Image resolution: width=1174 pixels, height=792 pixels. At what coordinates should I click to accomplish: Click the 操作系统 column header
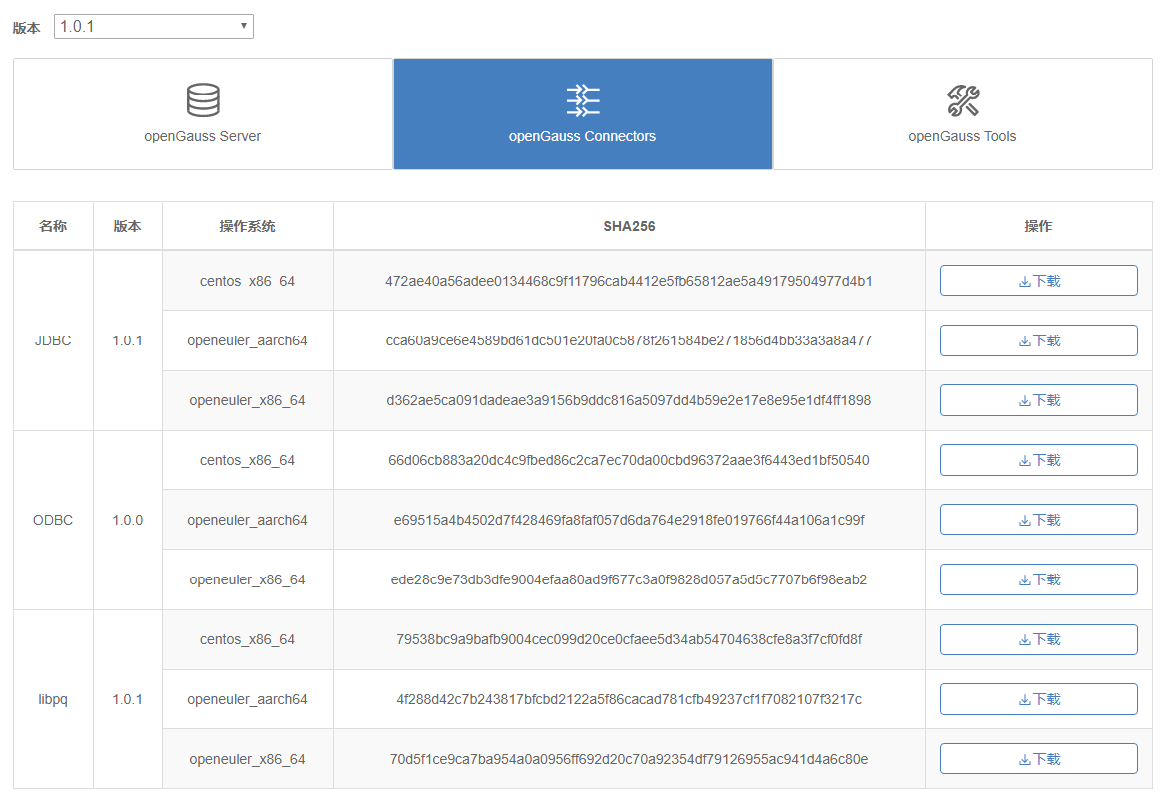(x=248, y=226)
